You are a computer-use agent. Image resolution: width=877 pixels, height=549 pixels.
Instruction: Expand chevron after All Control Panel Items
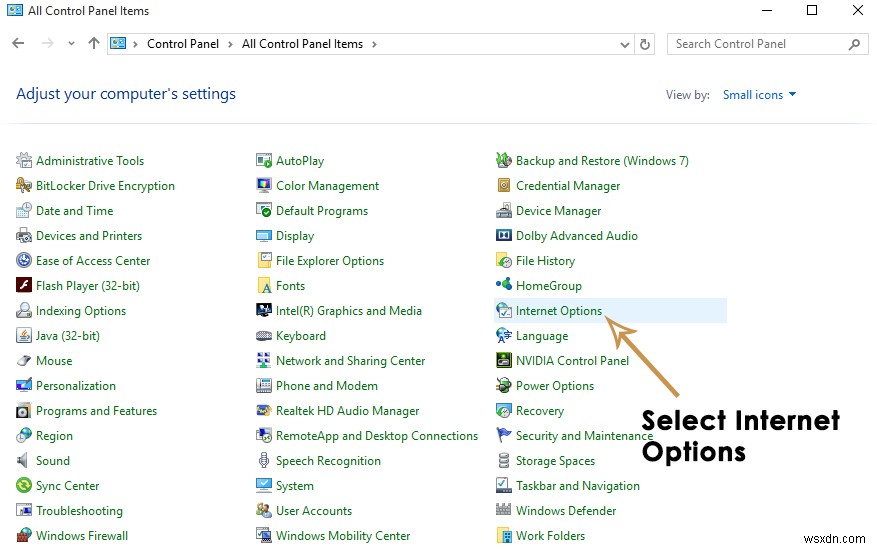pyautogui.click(x=374, y=44)
